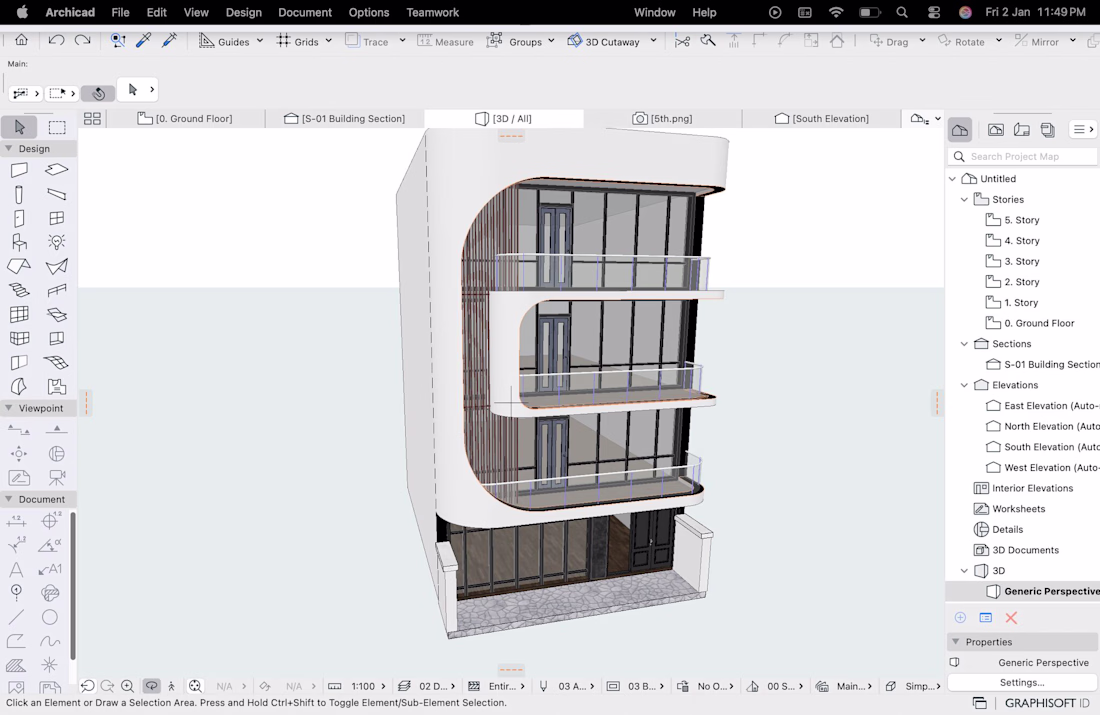
Task: Collapse the Properties panel section
Action: tap(955, 641)
